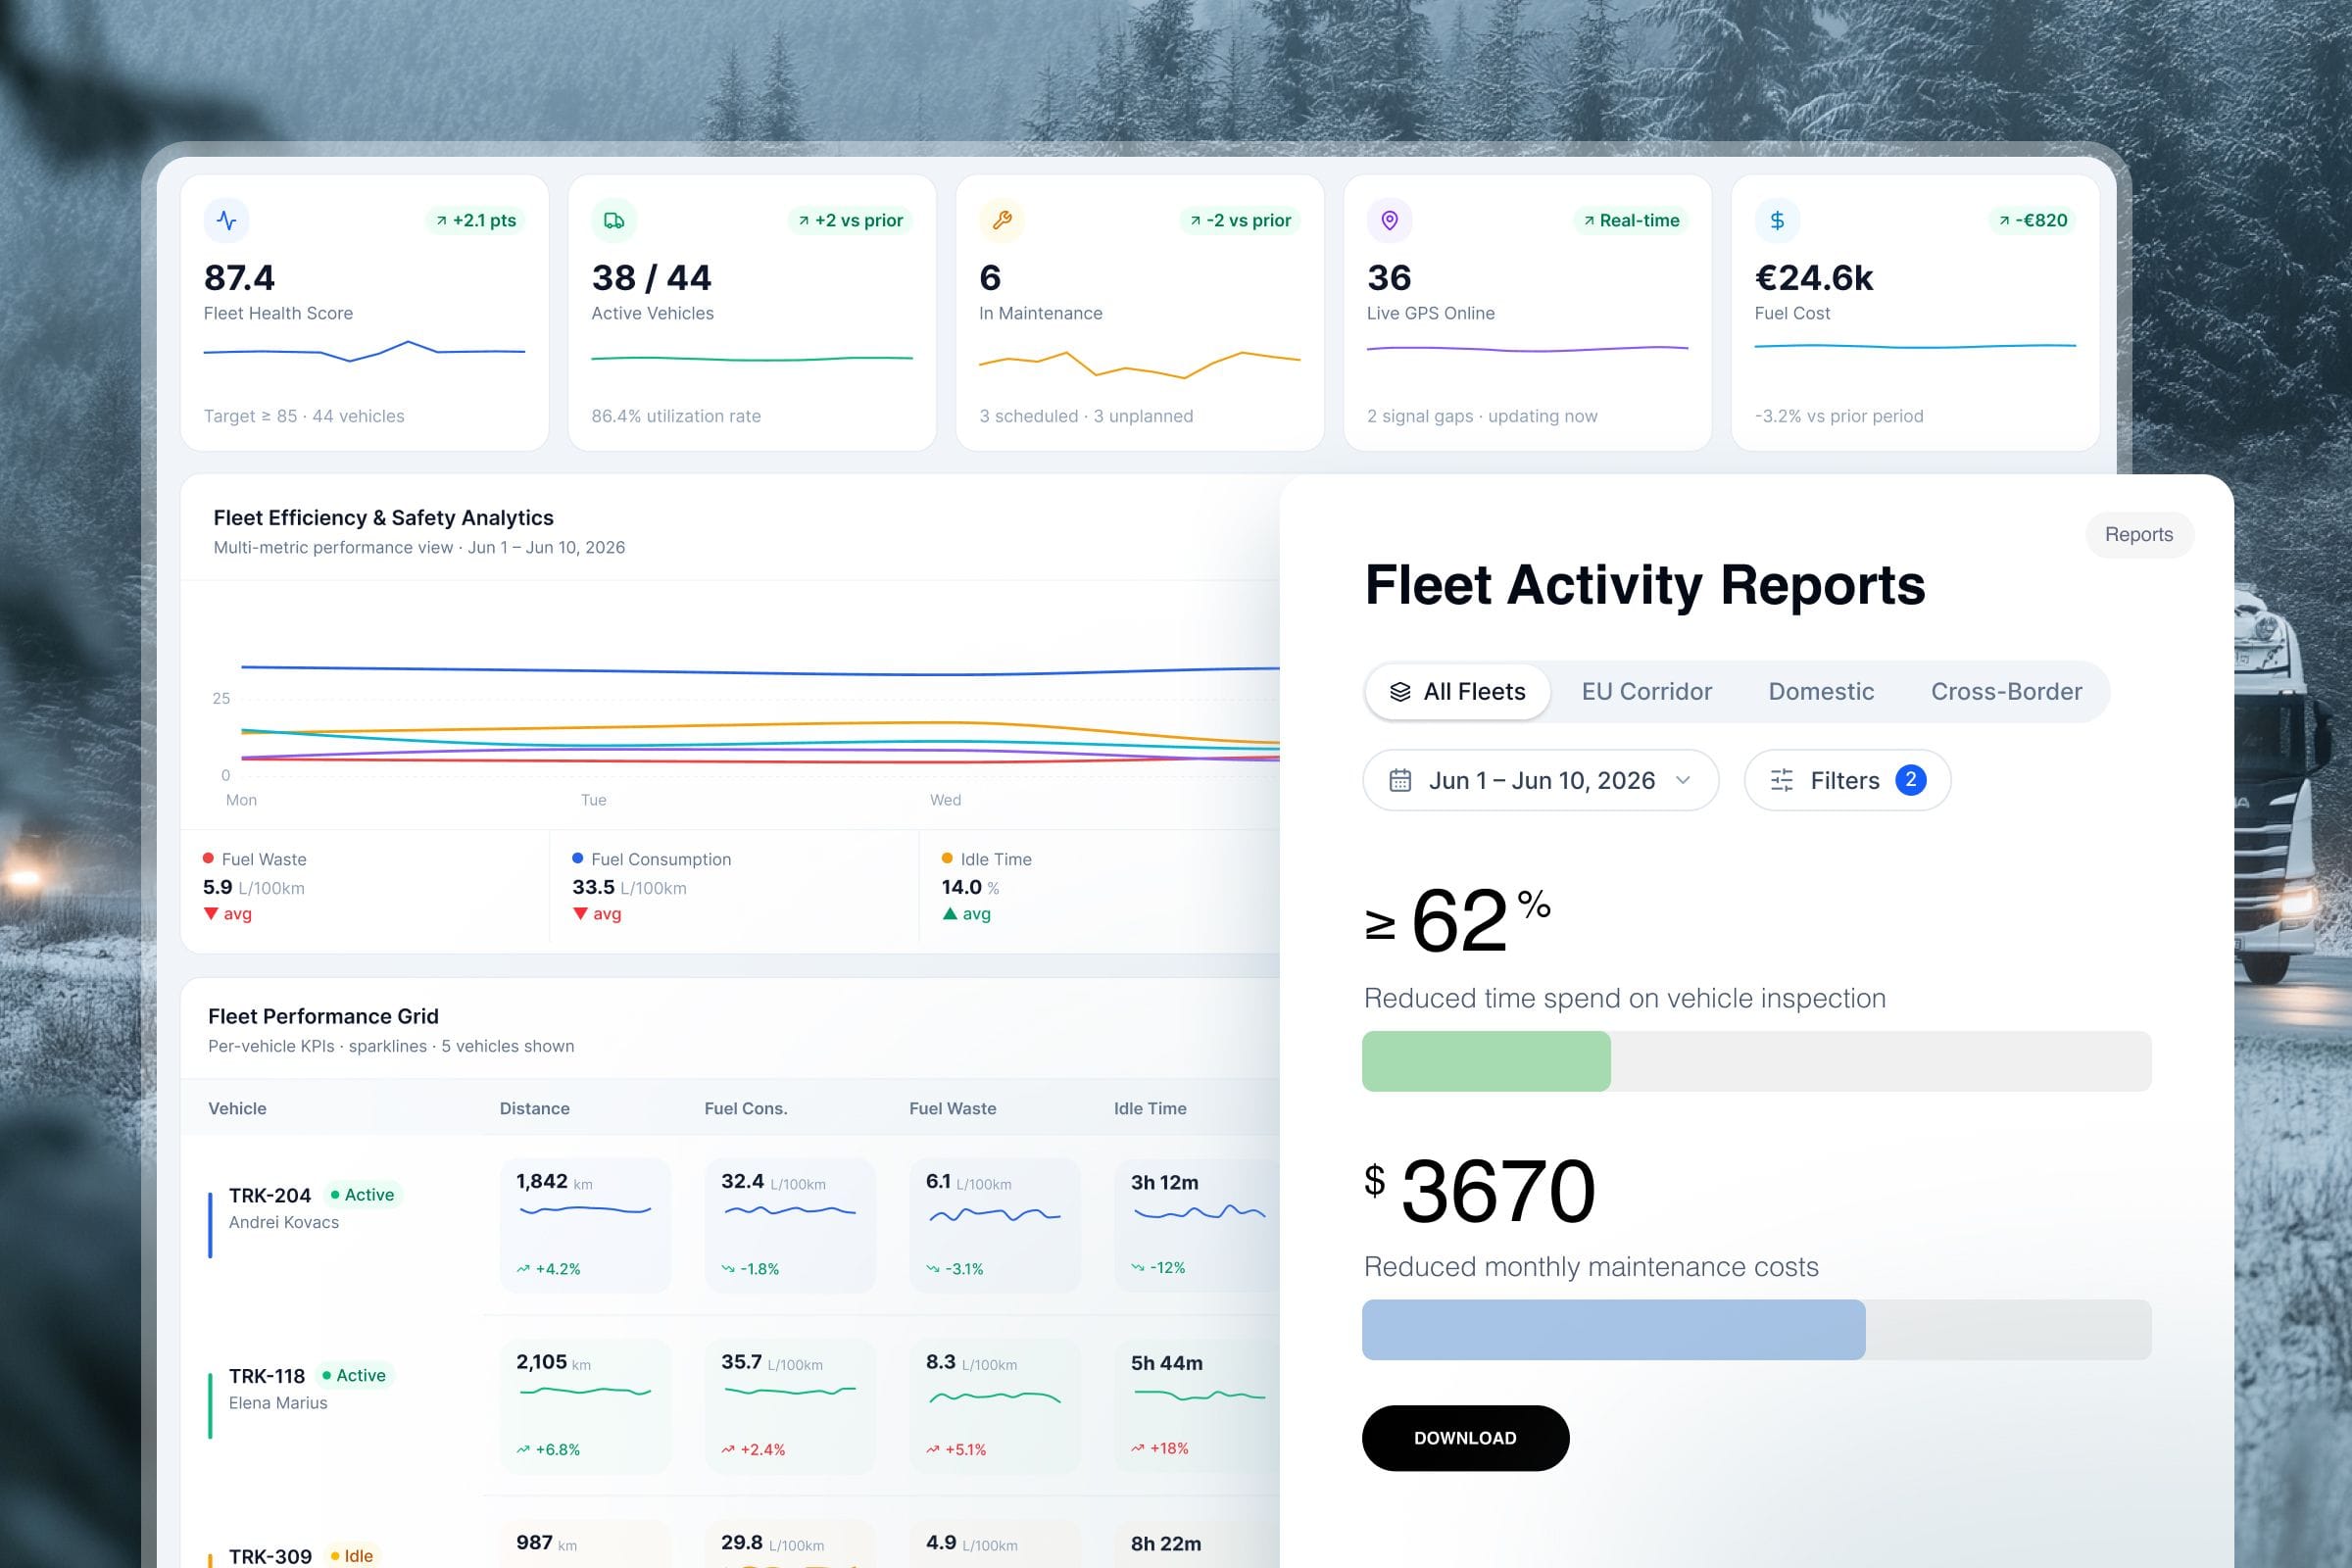This screenshot has height=1568, width=2352.
Task: Select the TRK-204 vehicle name
Action: point(270,1195)
